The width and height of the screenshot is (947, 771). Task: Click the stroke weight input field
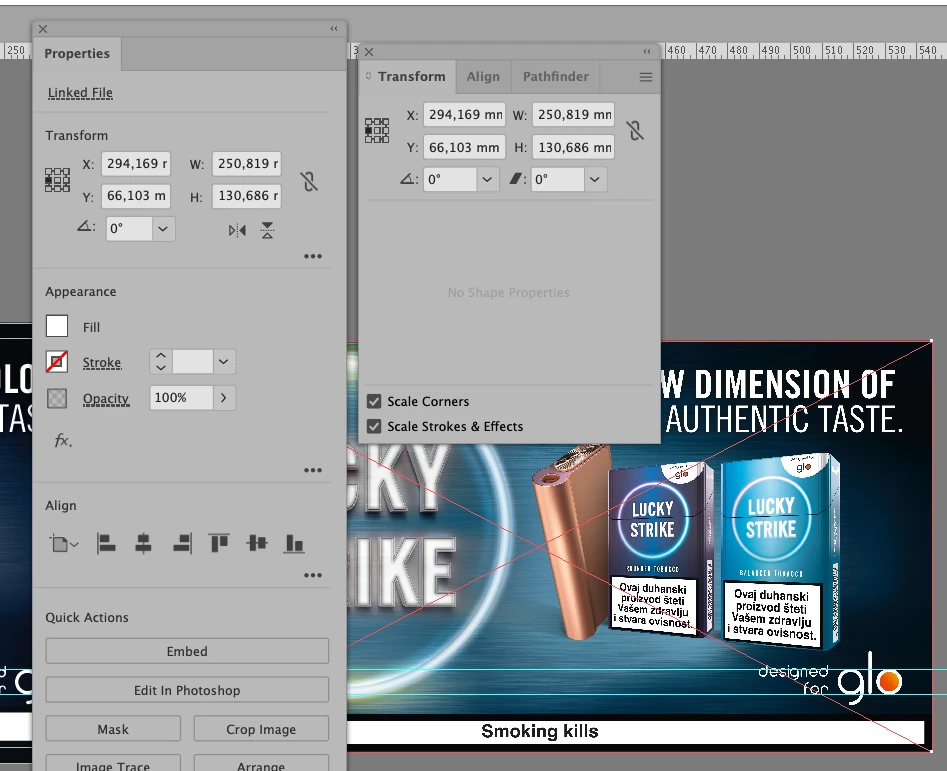tap(192, 362)
